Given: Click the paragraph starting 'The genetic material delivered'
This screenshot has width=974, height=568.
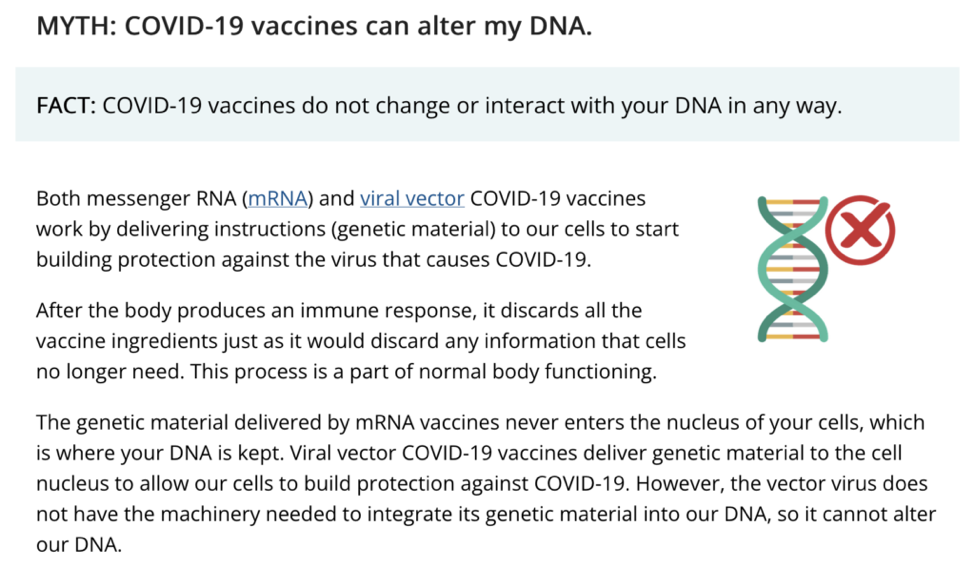Looking at the screenshot, I should [x=486, y=483].
